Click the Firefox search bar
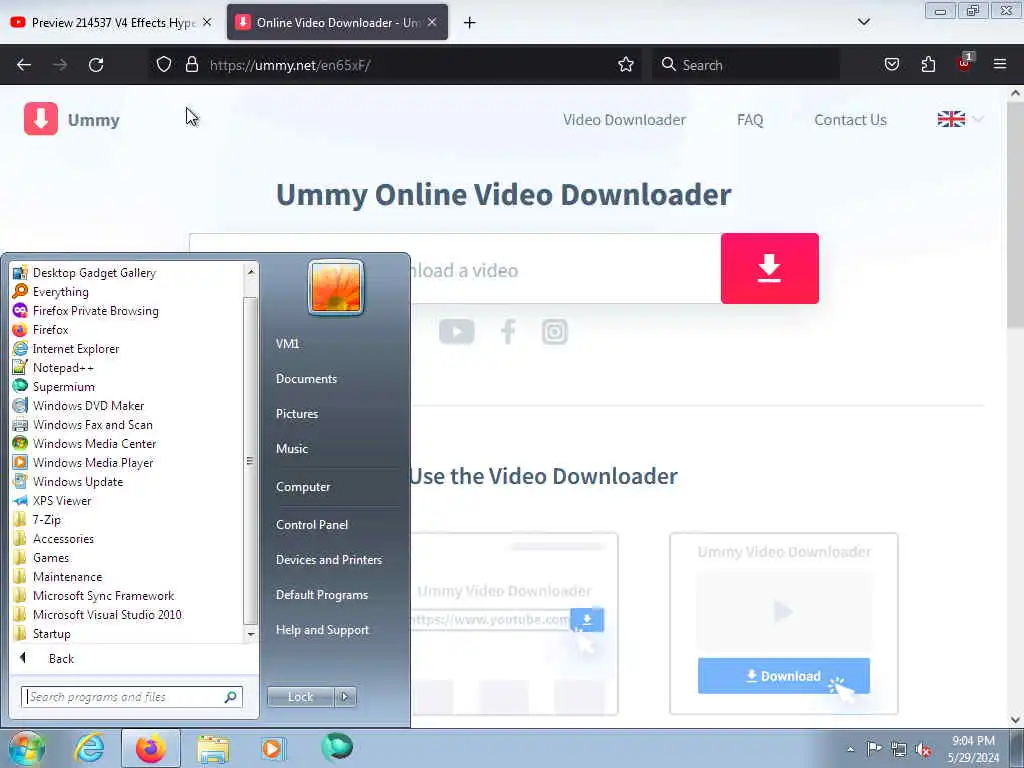The width and height of the screenshot is (1024, 768). tap(746, 65)
